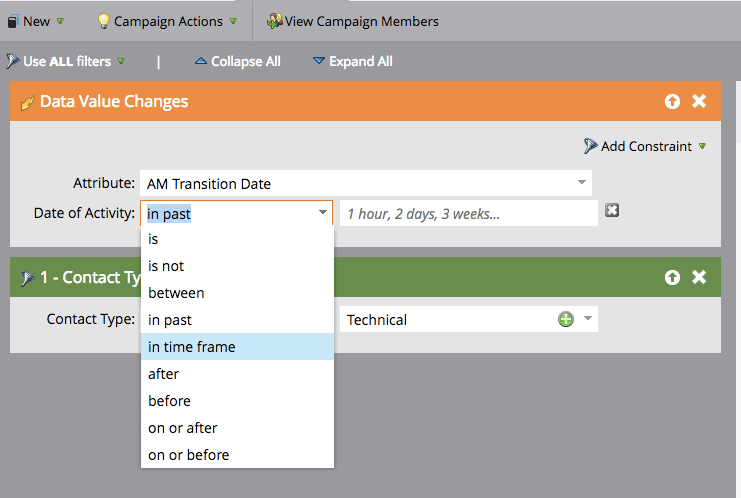The width and height of the screenshot is (741, 498).
Task: Move the Contact Type filter up
Action: (x=672, y=277)
